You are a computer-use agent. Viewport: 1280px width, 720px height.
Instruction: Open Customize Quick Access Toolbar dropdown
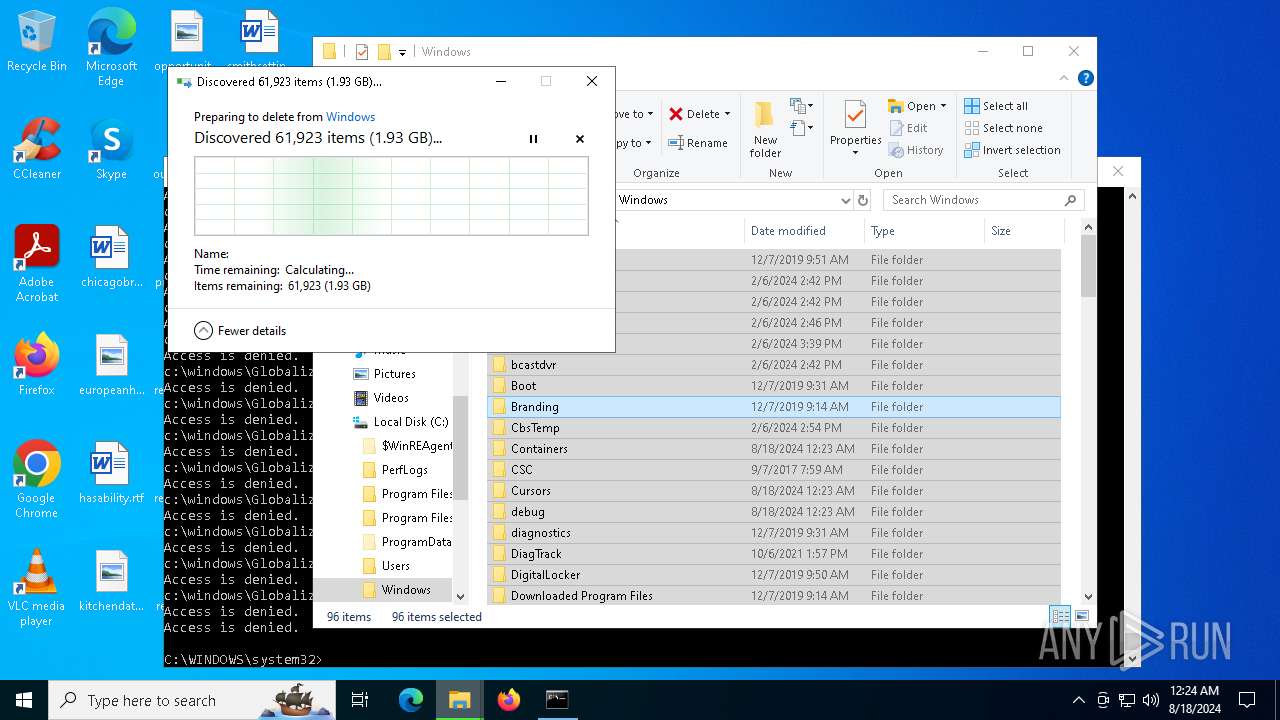click(402, 52)
